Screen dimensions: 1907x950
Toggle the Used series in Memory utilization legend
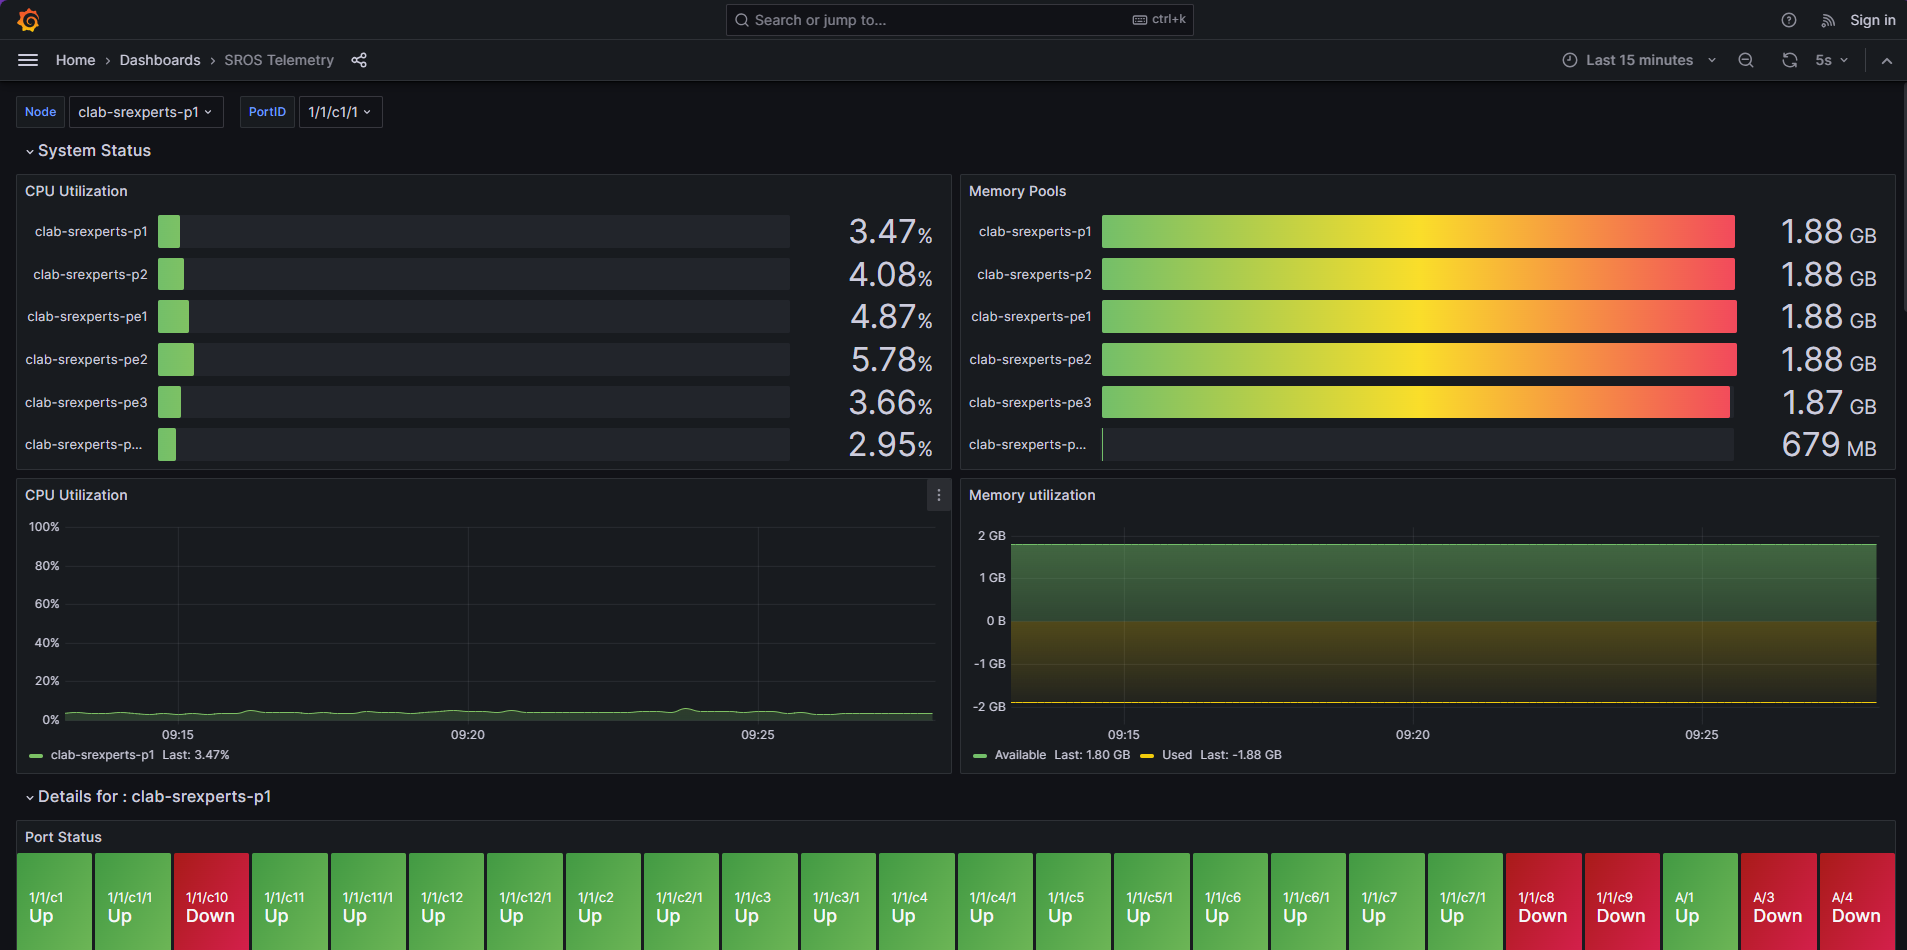coord(1176,755)
